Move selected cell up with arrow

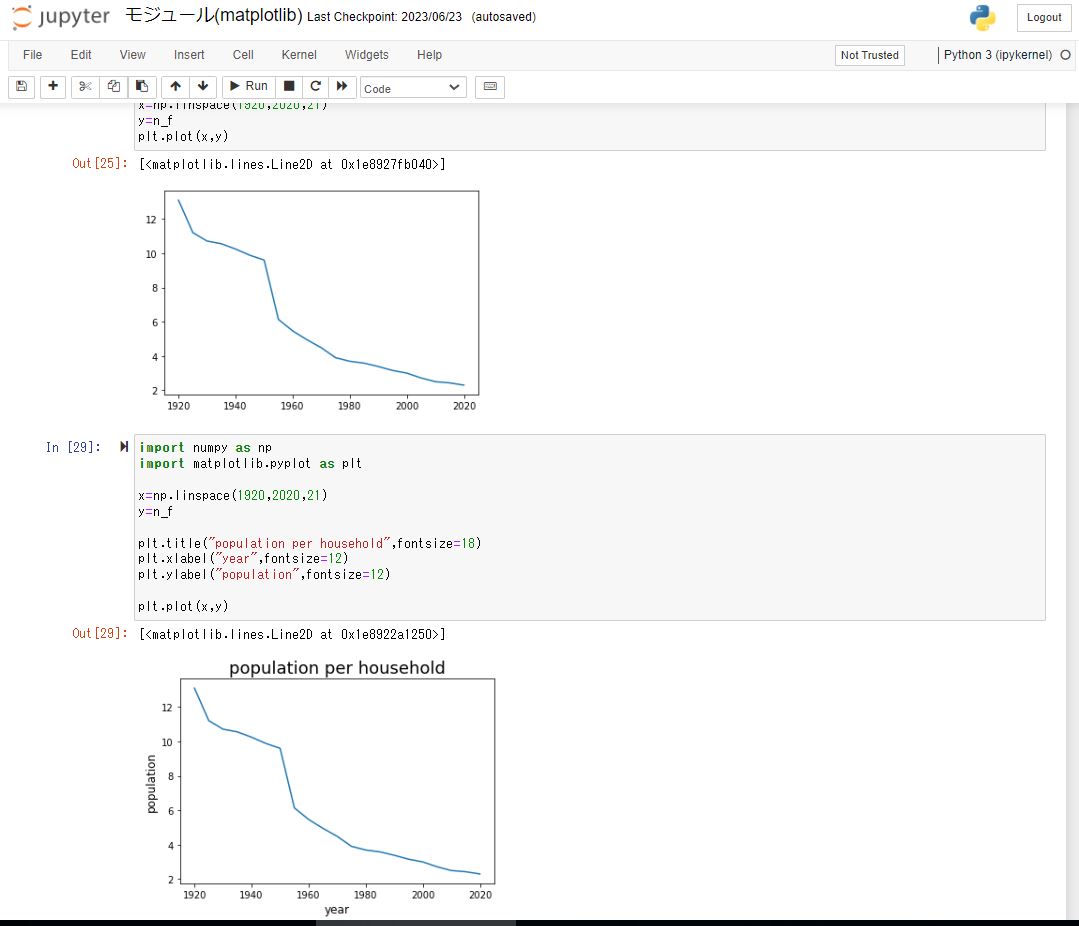[175, 87]
